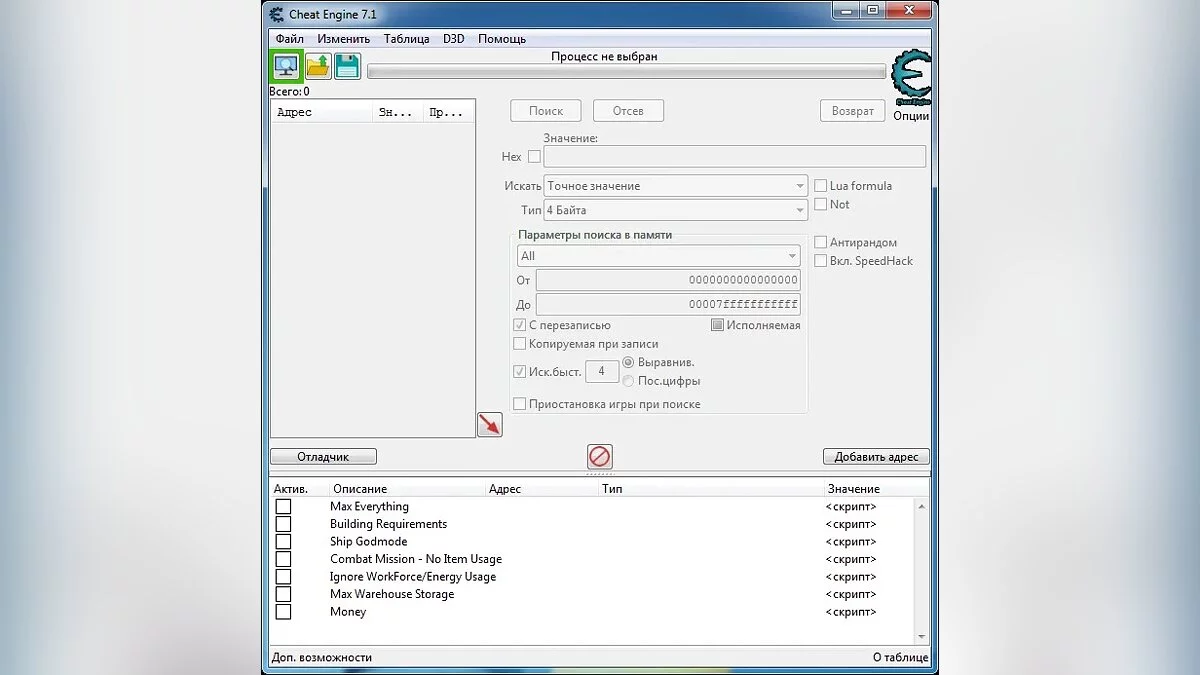Open the process selector computer icon
Screen dimensions: 1200x675
tap(288, 66)
